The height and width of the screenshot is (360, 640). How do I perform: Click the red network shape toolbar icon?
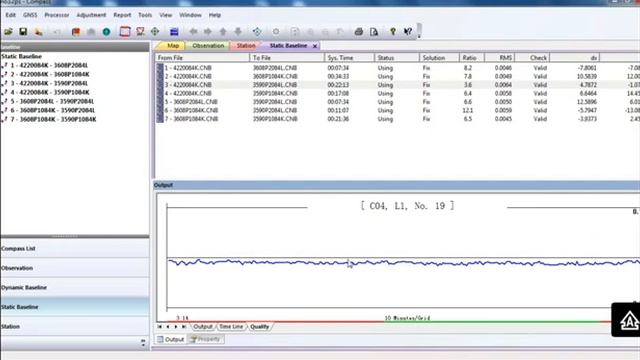click(x=140, y=31)
